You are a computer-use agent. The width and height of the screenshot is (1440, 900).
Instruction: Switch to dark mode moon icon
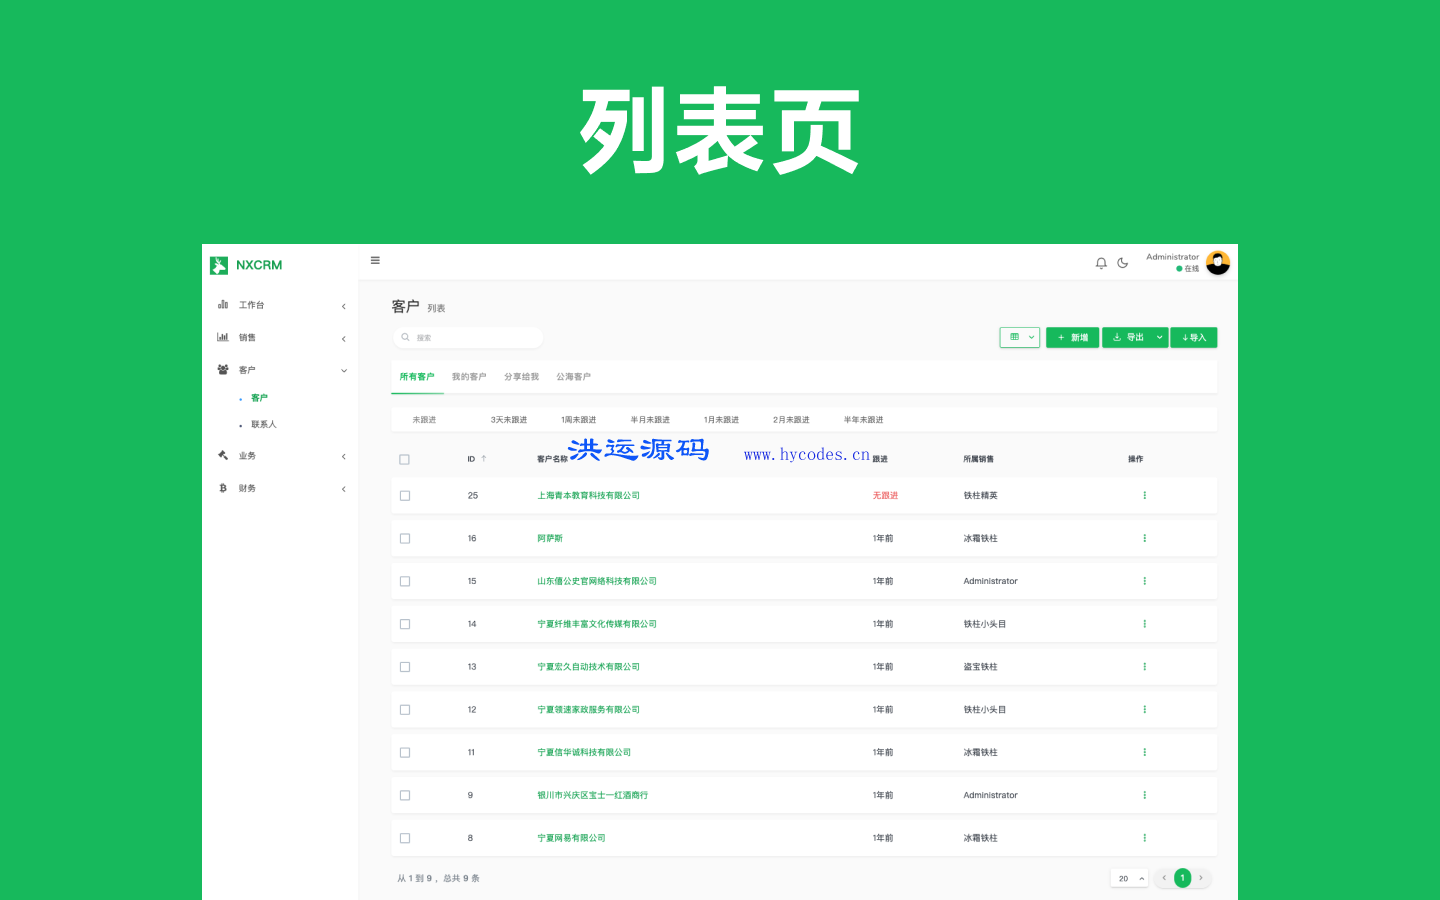click(1123, 263)
